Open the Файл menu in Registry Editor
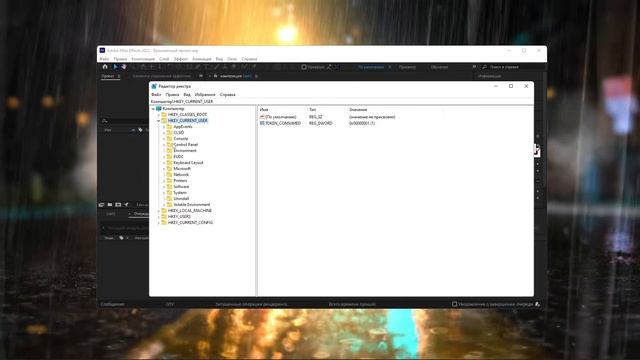This screenshot has height=360, width=640. pyautogui.click(x=156, y=95)
